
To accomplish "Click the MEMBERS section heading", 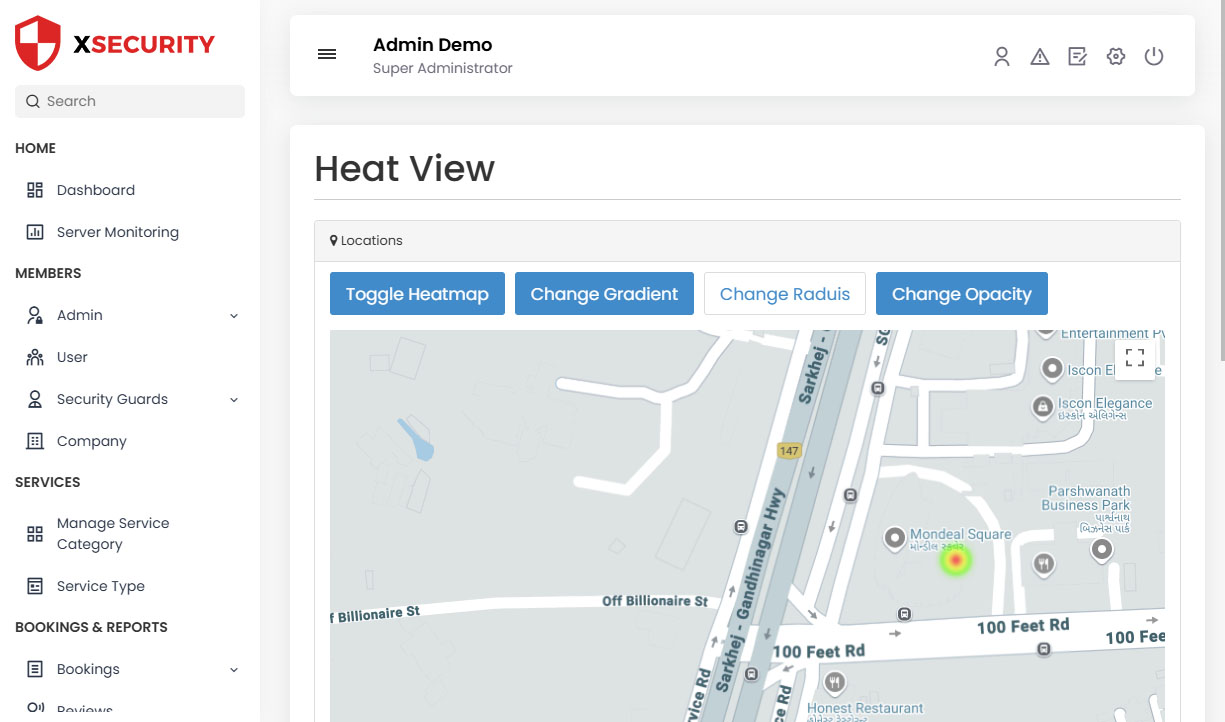I will pos(48,273).
